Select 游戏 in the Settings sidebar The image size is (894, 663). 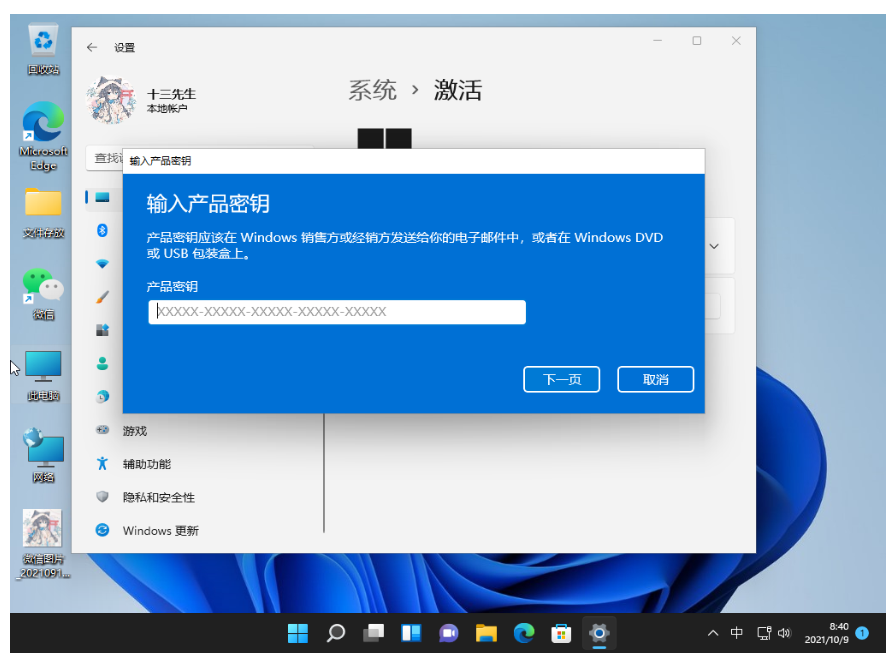click(134, 430)
